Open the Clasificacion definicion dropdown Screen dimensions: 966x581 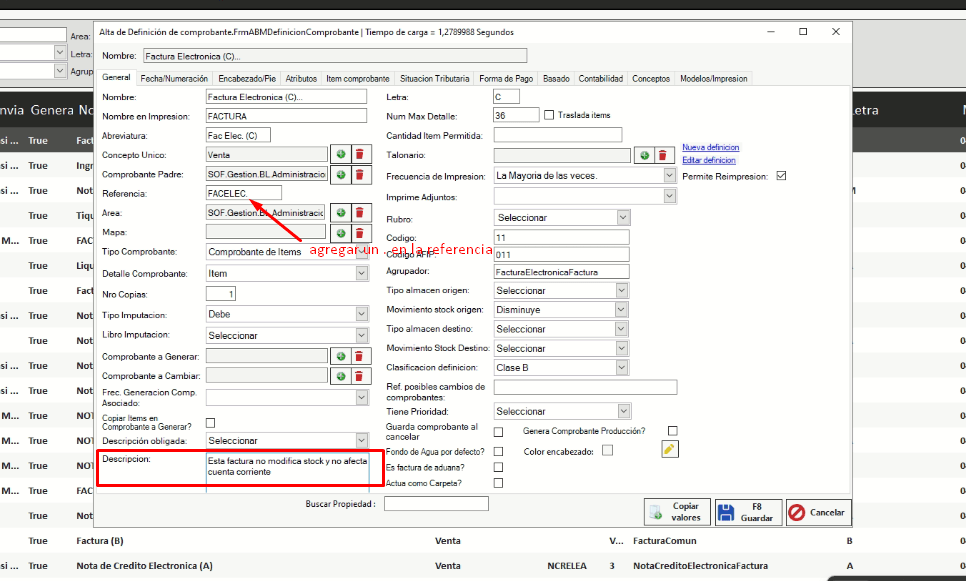click(x=622, y=367)
